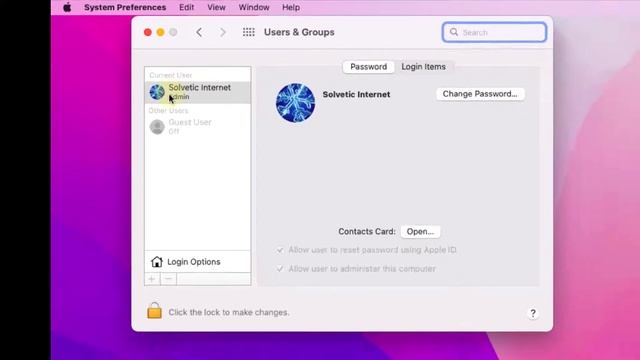Viewport: 640px width, 360px height.
Task: Toggle allow user to administer computer
Action: click(280, 269)
